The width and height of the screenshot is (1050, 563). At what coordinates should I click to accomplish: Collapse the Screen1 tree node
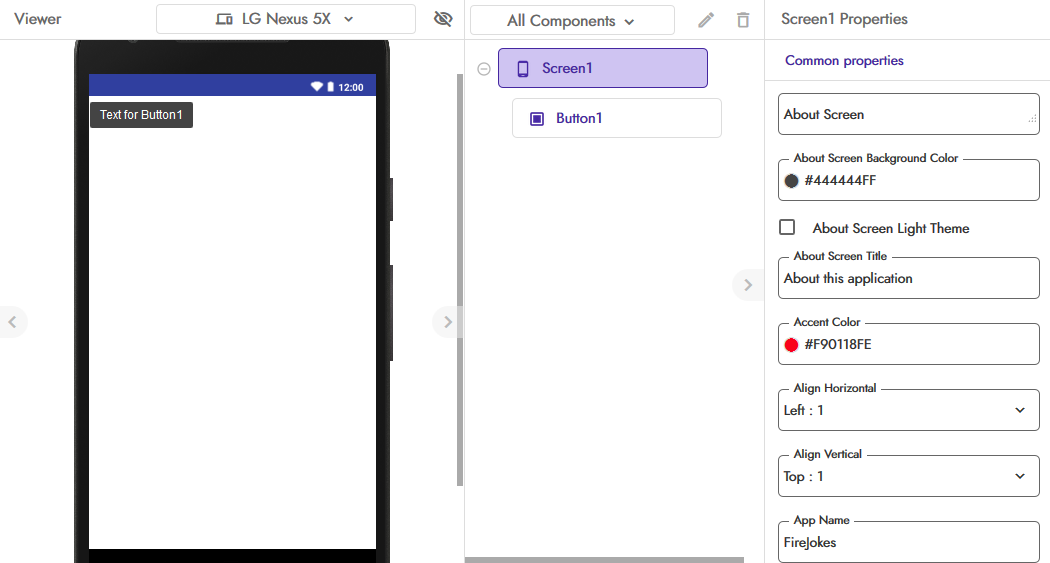point(484,69)
